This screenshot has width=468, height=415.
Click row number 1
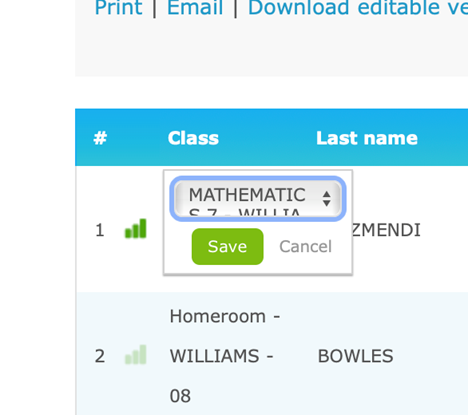[x=100, y=230]
